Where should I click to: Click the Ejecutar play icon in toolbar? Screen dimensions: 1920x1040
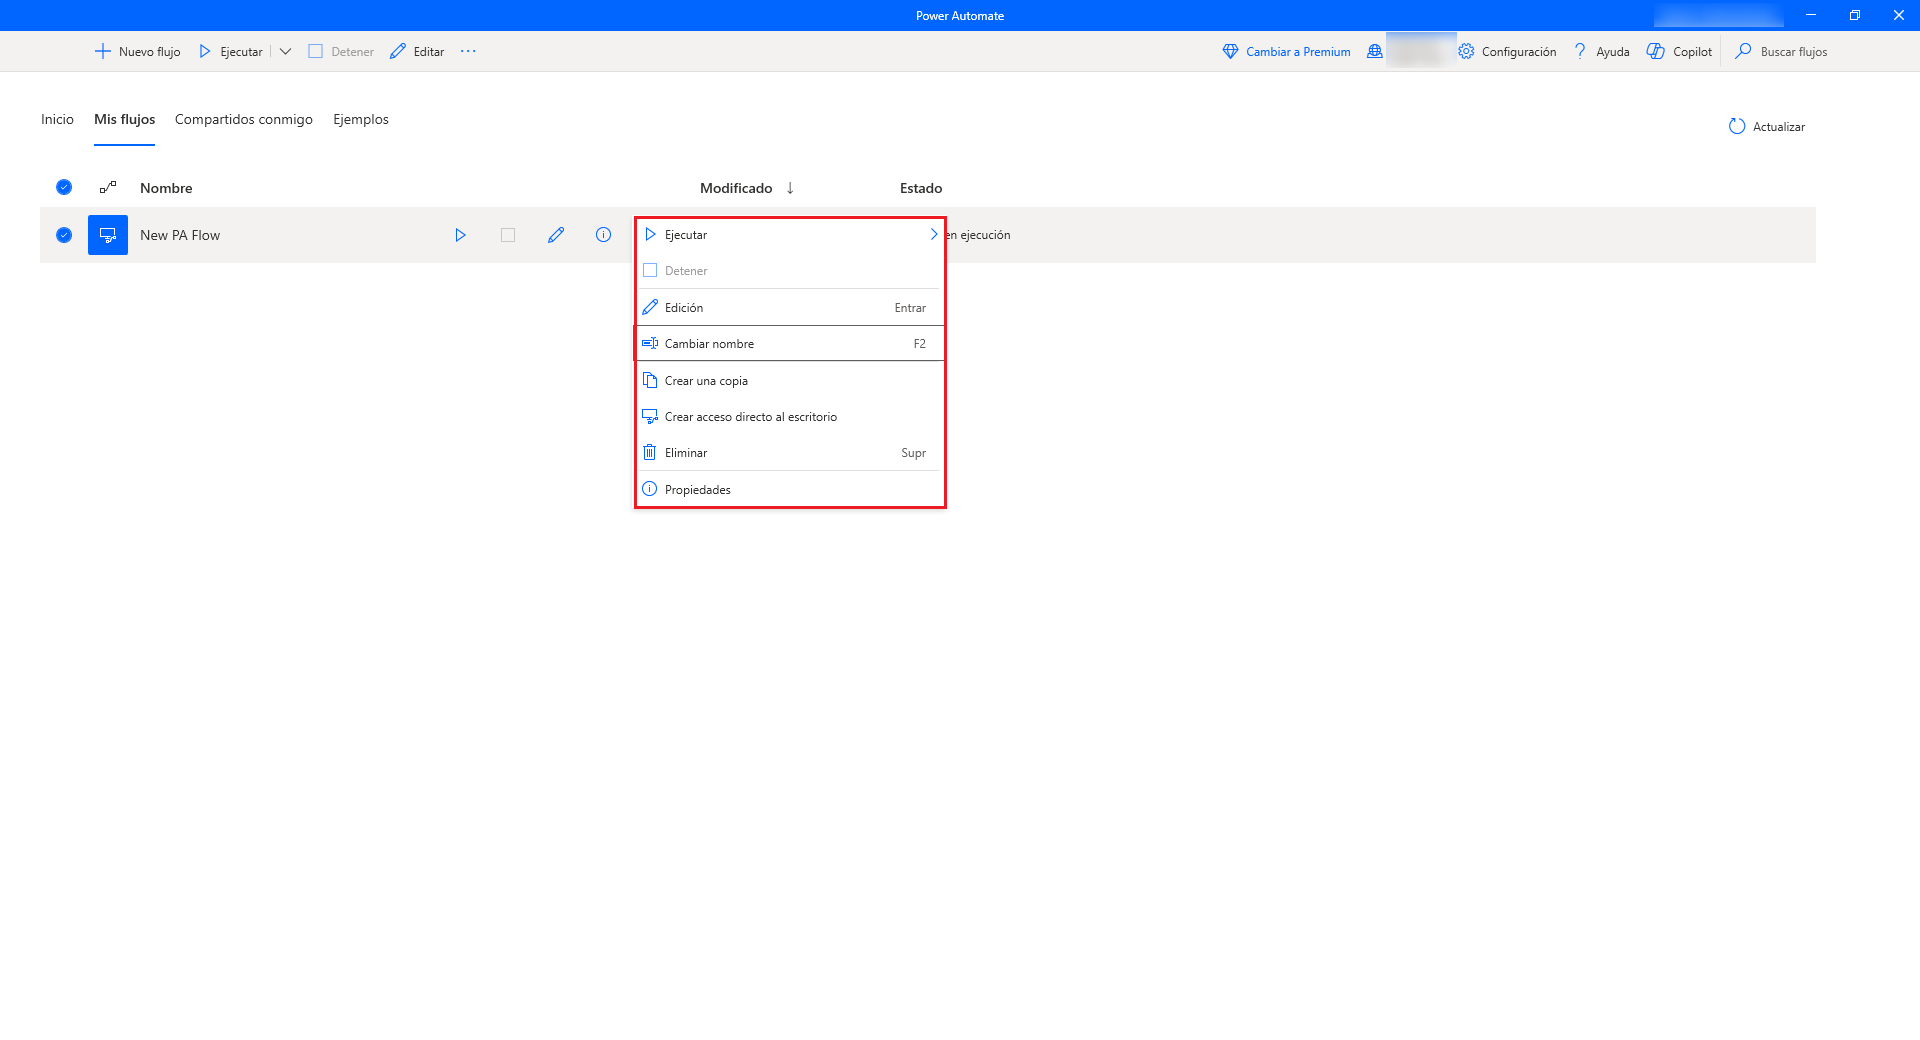[x=205, y=51]
